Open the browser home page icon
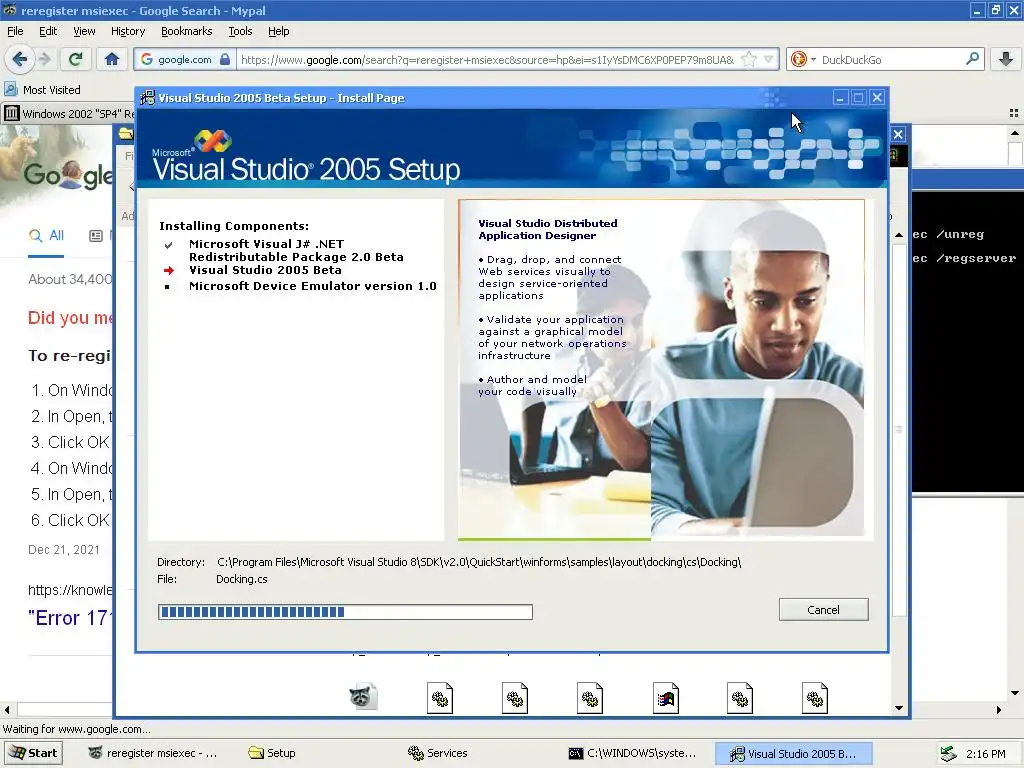Image resolution: width=1024 pixels, height=768 pixels. pos(112,59)
